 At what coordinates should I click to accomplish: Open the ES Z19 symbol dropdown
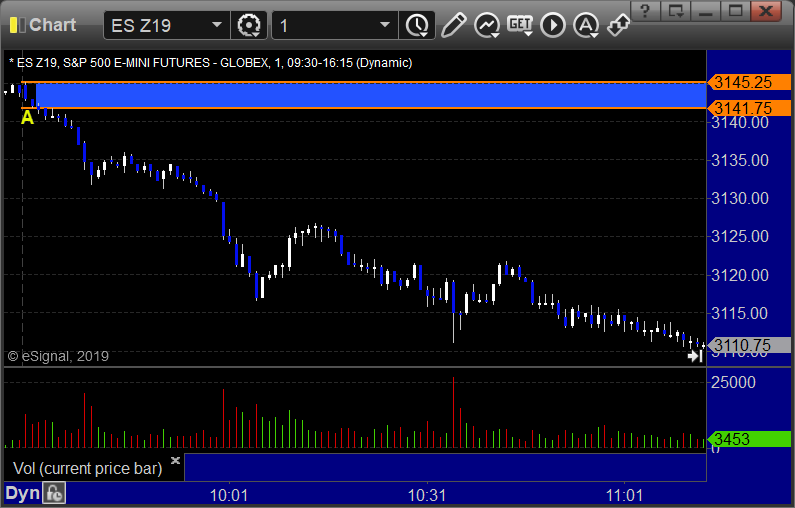[216, 25]
